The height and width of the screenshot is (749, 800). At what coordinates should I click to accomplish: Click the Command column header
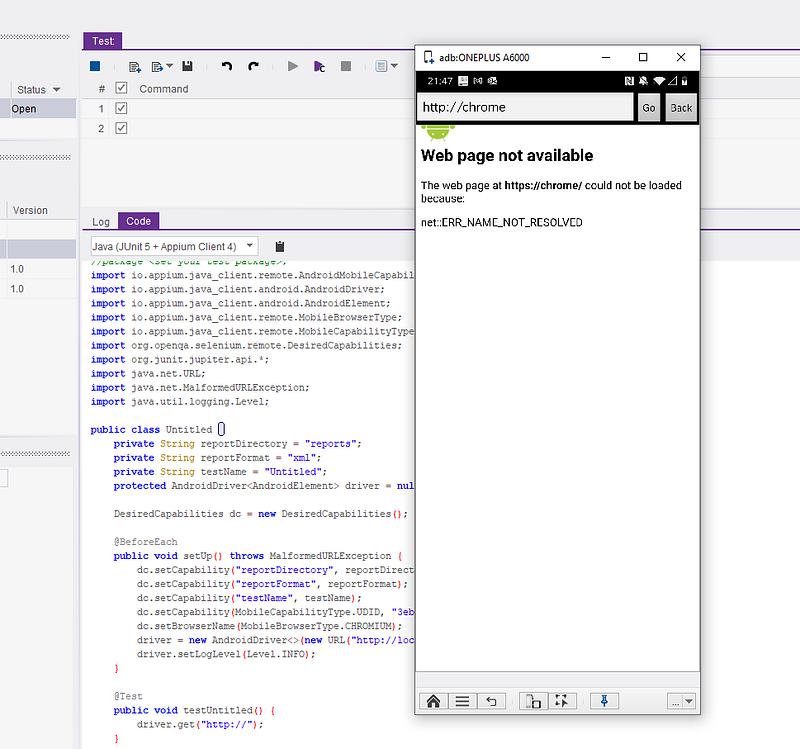tap(164, 89)
